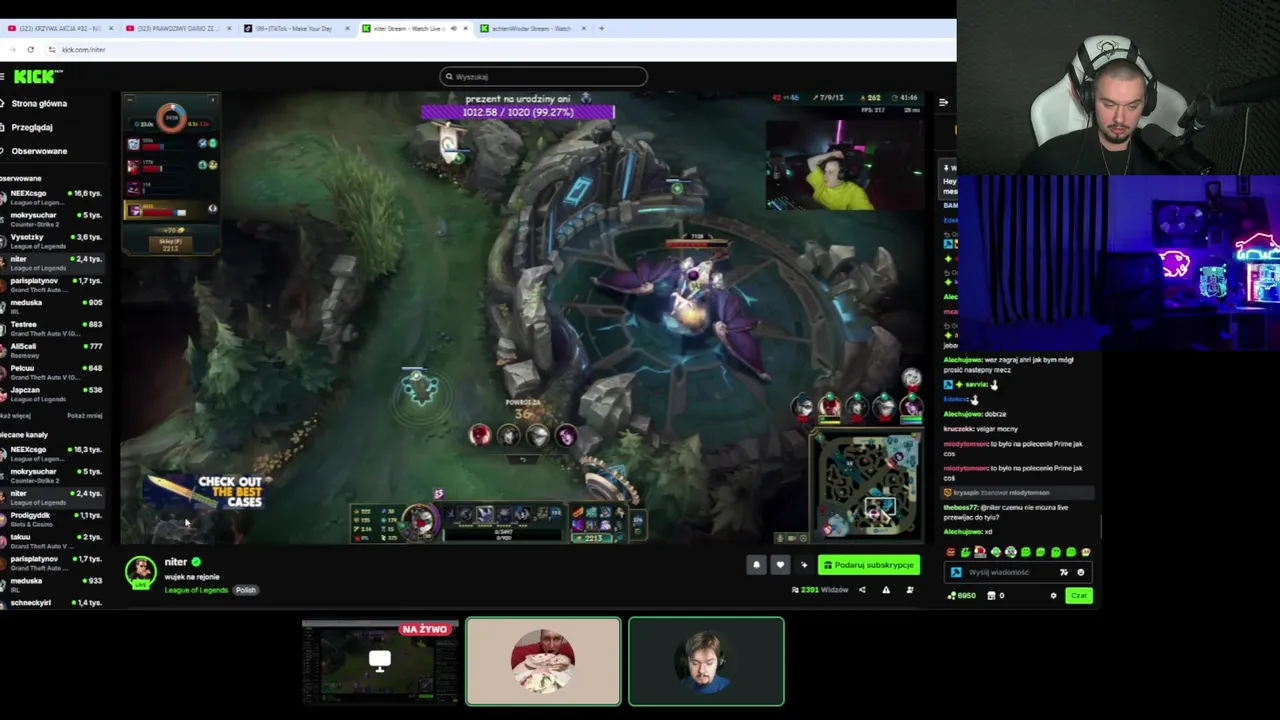This screenshot has width=1280, height=720.
Task: Click the notification bell under the stream
Action: click(756, 565)
